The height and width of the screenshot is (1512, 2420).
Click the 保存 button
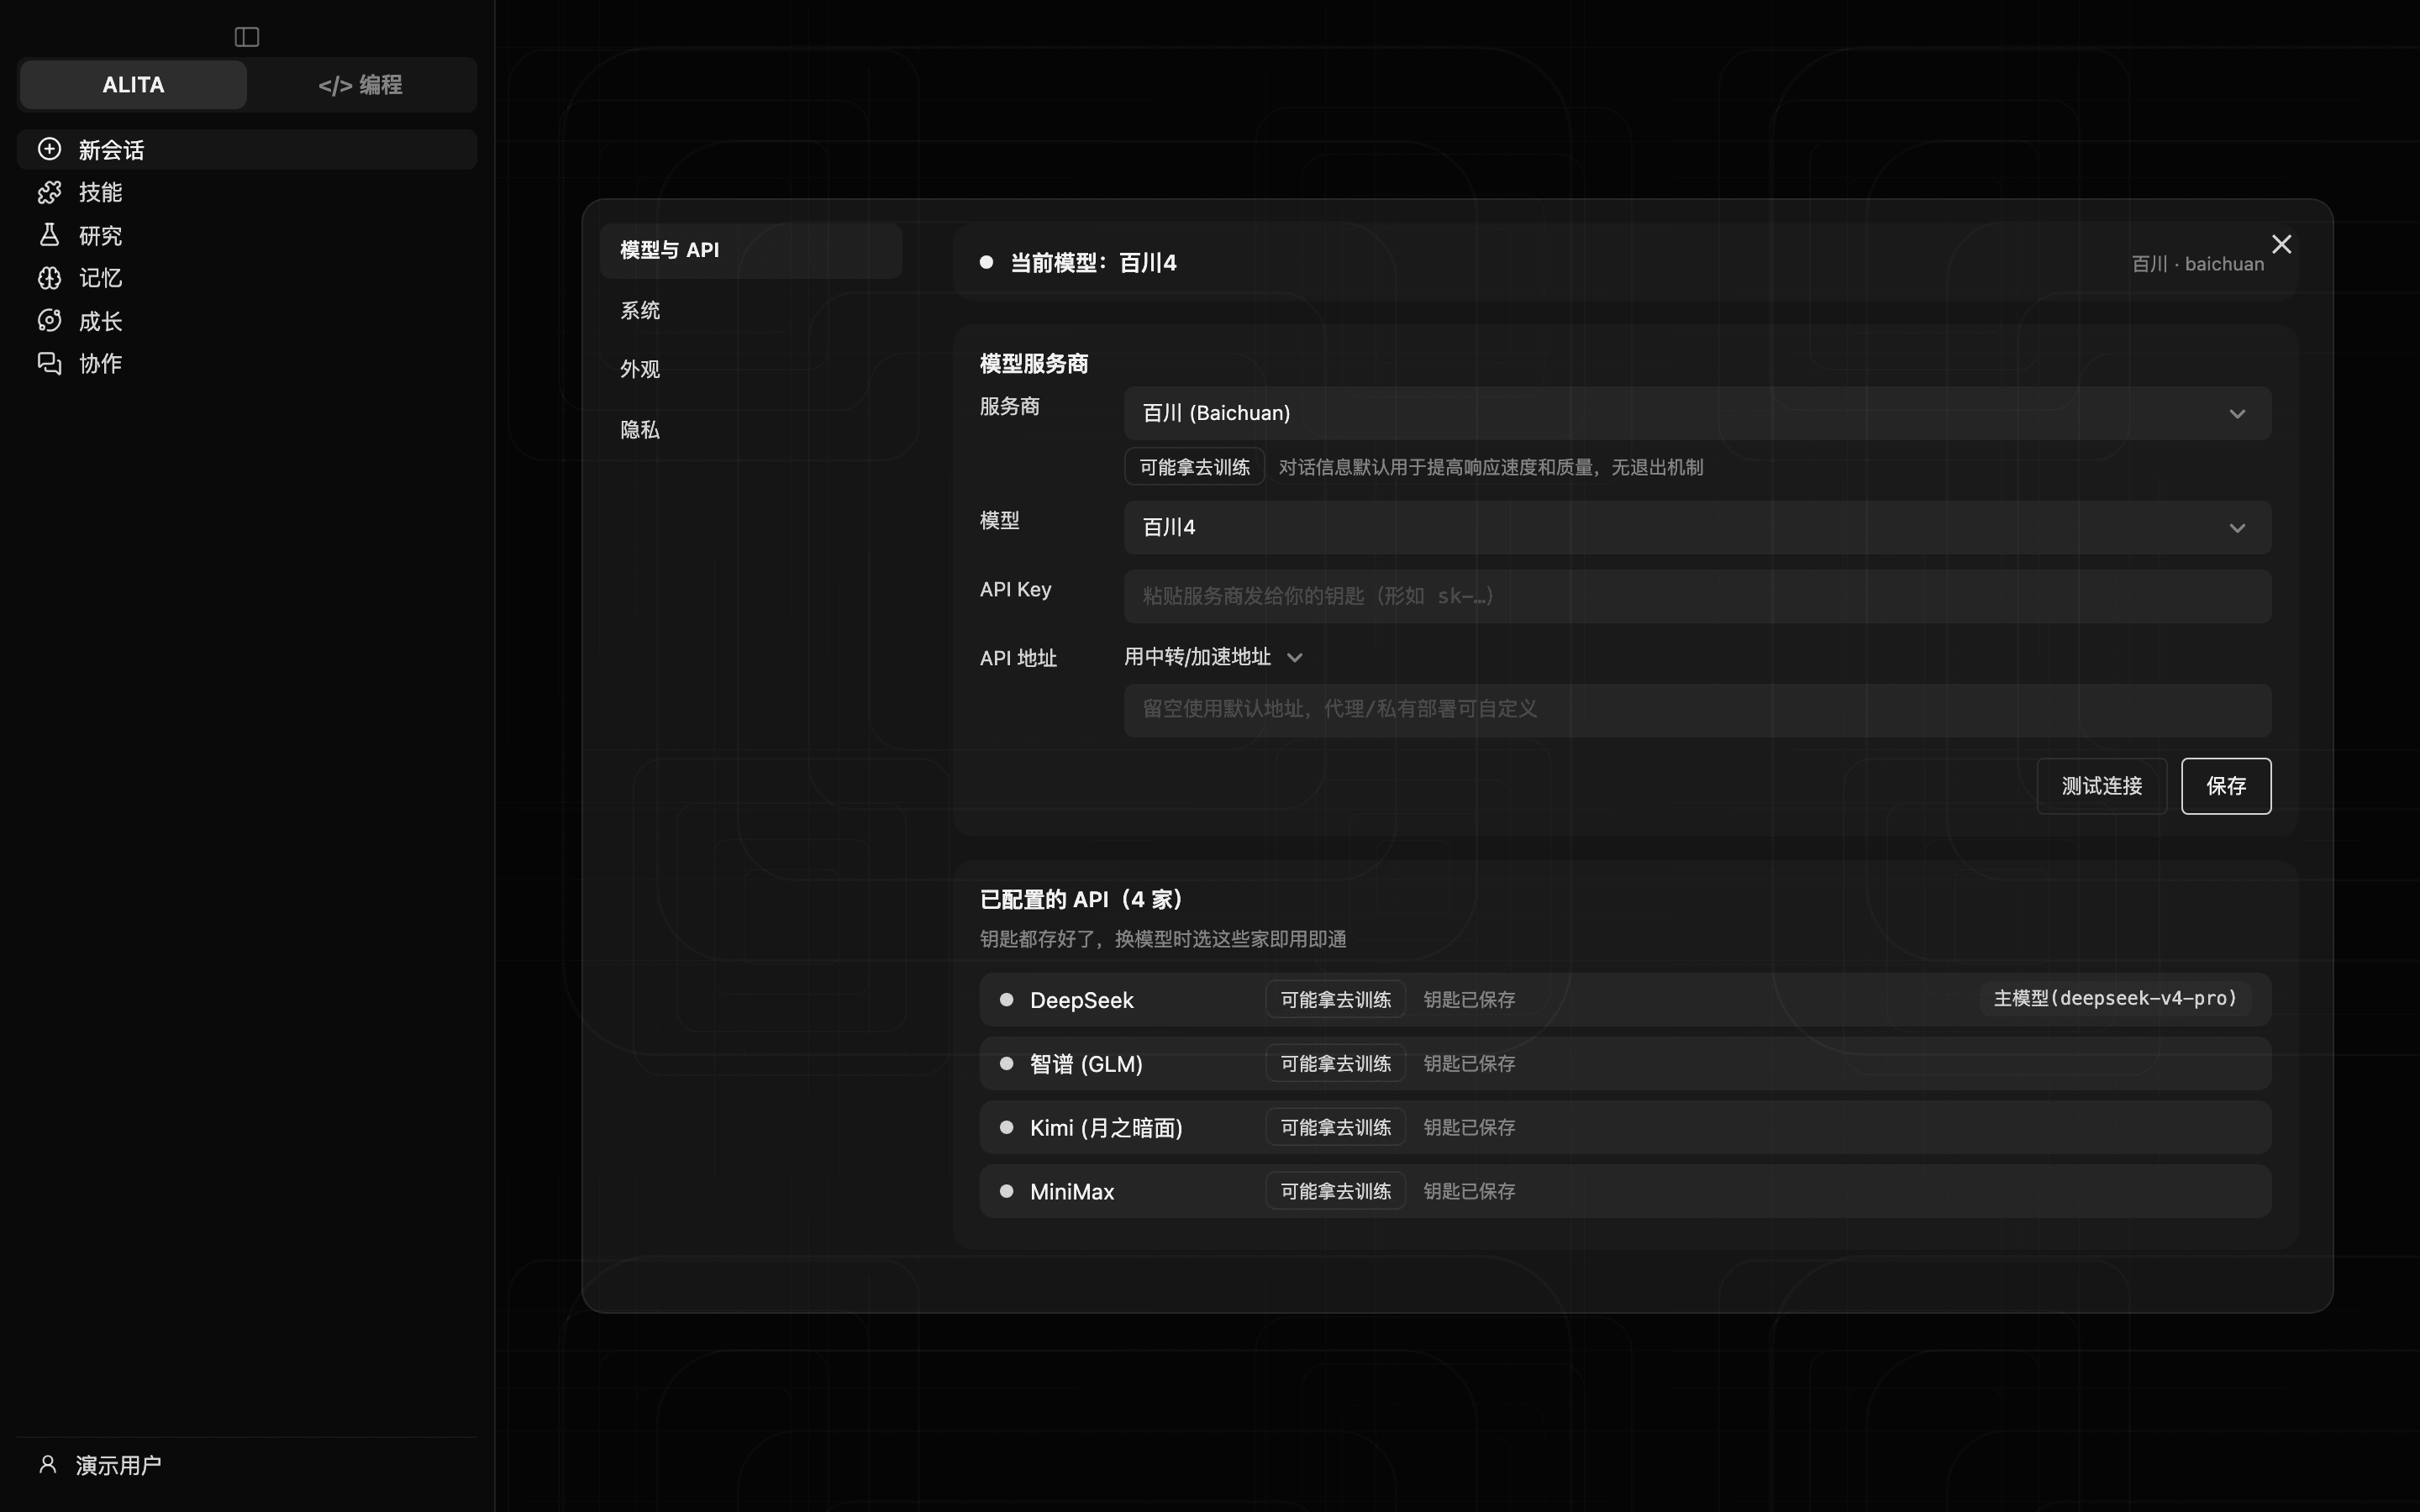pos(2226,786)
